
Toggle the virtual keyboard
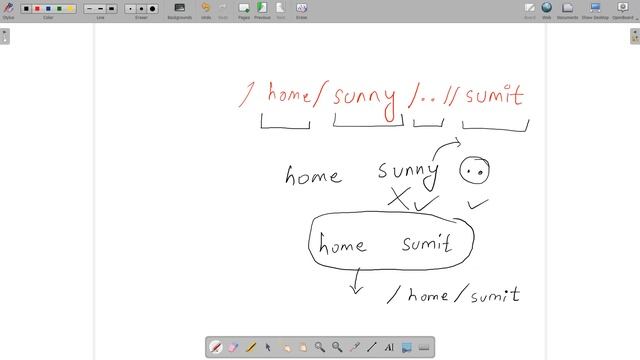424,347
